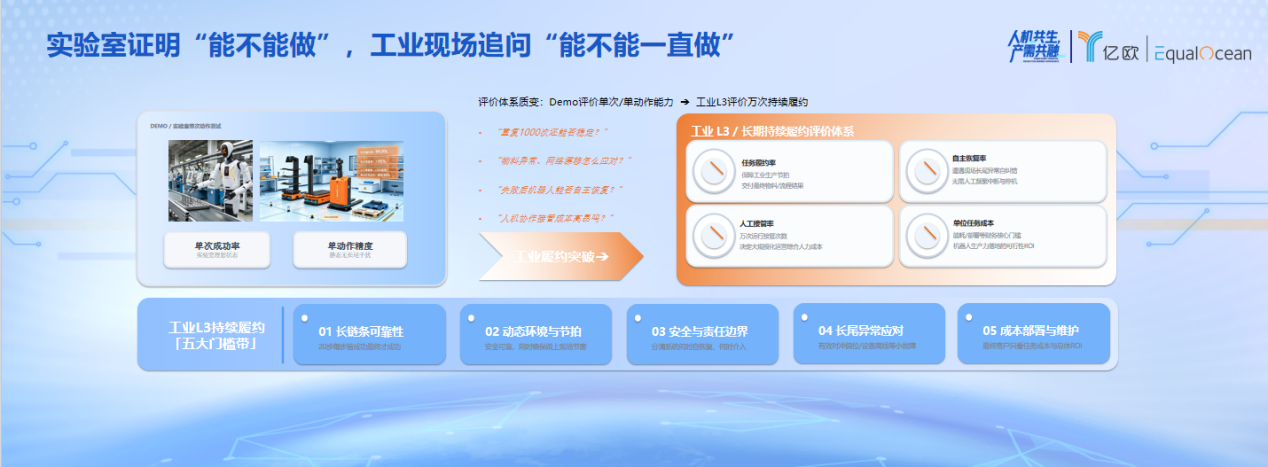Image resolution: width=1268 pixels, height=467 pixels.
Task: Open the 04 长尾异常应对 card
Action: (869, 334)
